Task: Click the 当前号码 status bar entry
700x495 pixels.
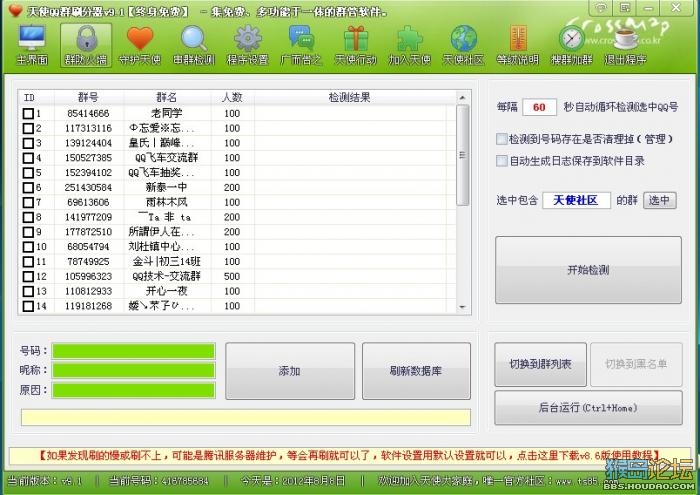Action: tap(159, 481)
